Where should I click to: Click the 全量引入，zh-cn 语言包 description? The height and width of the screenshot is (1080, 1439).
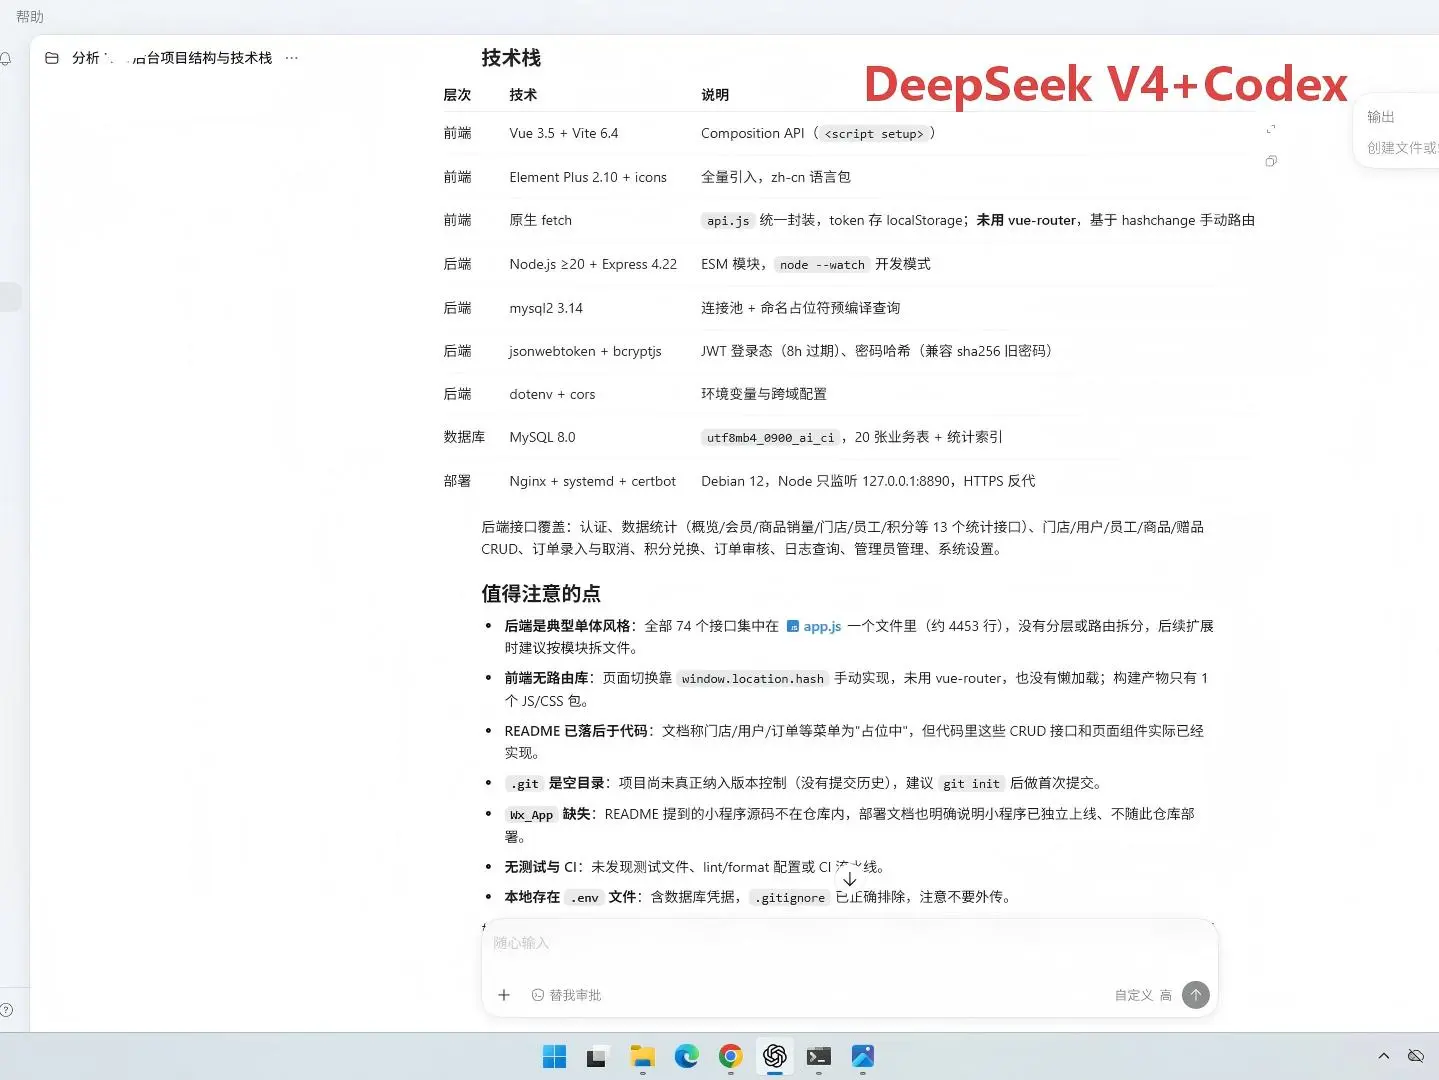[776, 177]
